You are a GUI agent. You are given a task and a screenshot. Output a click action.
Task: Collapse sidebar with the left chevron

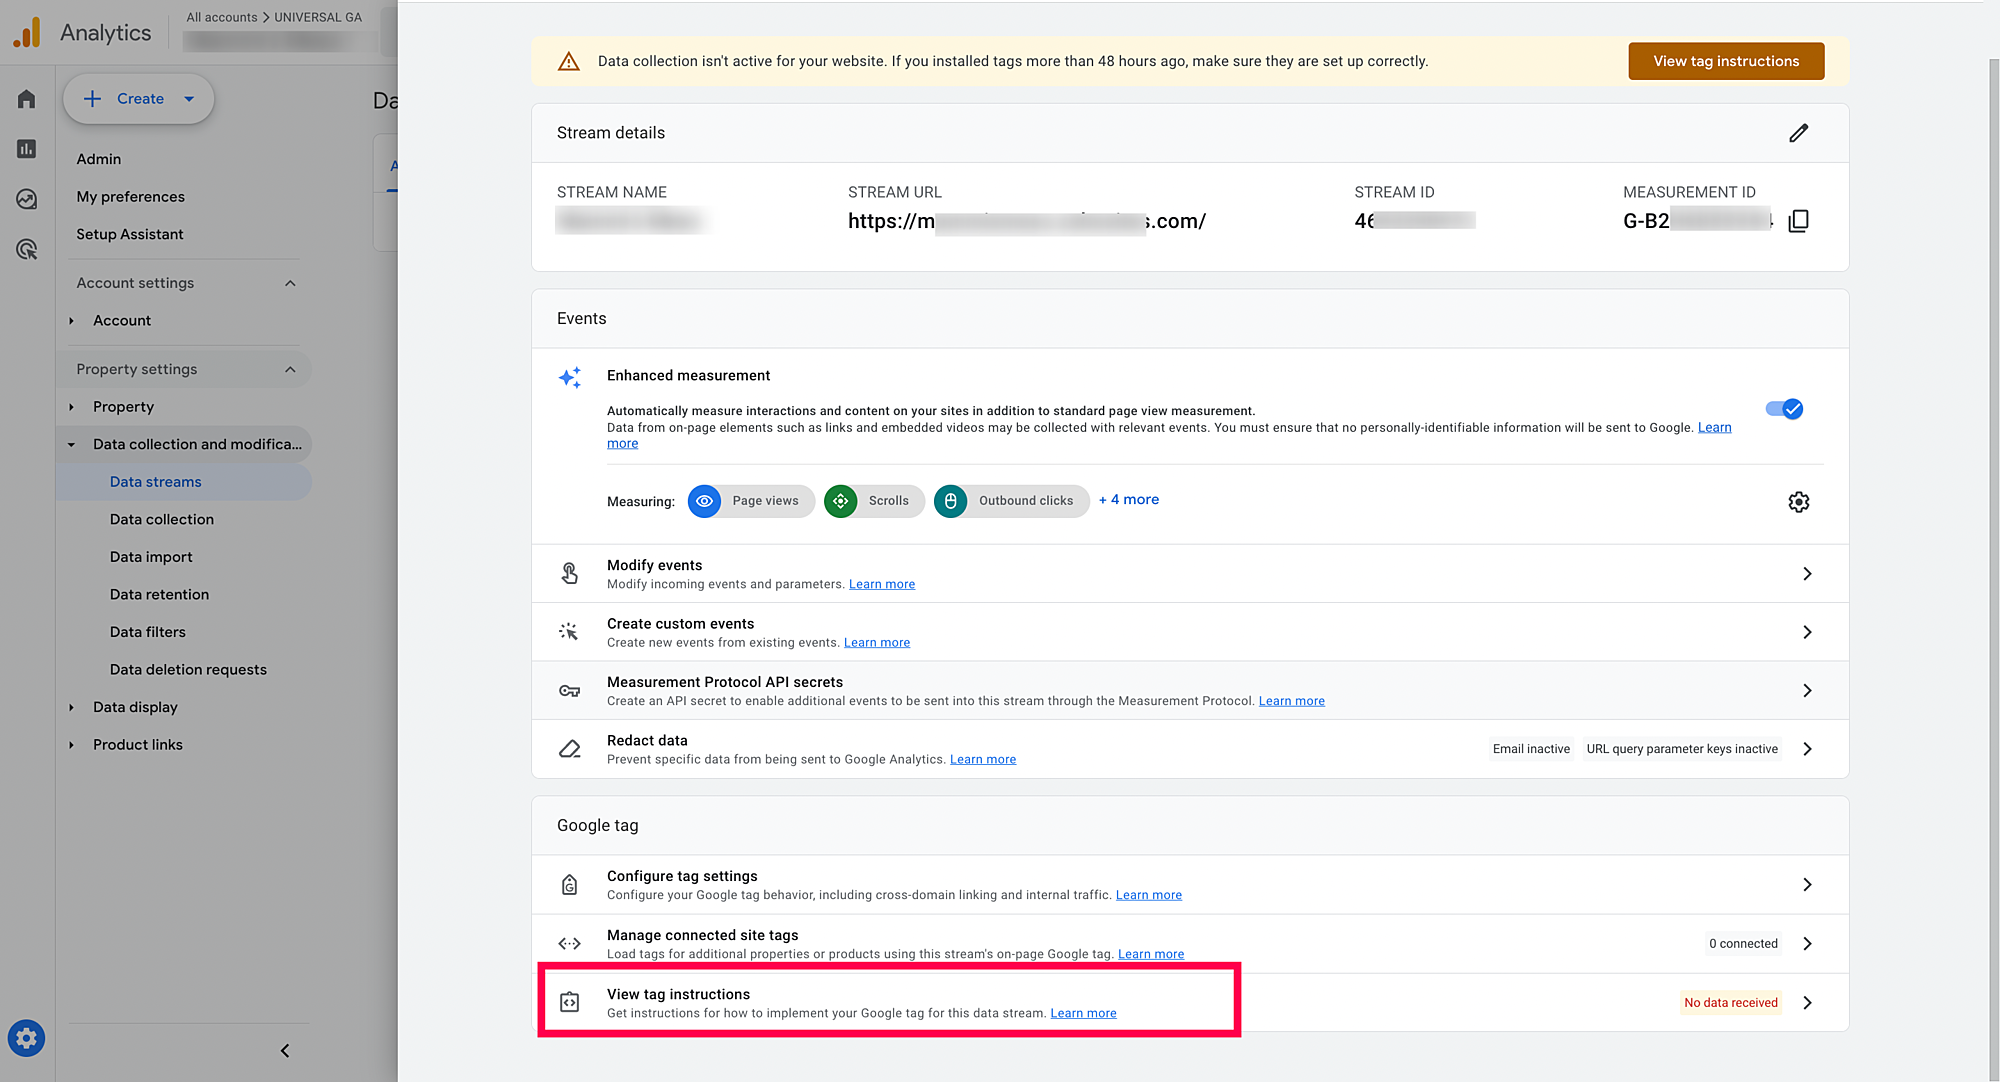[285, 1050]
